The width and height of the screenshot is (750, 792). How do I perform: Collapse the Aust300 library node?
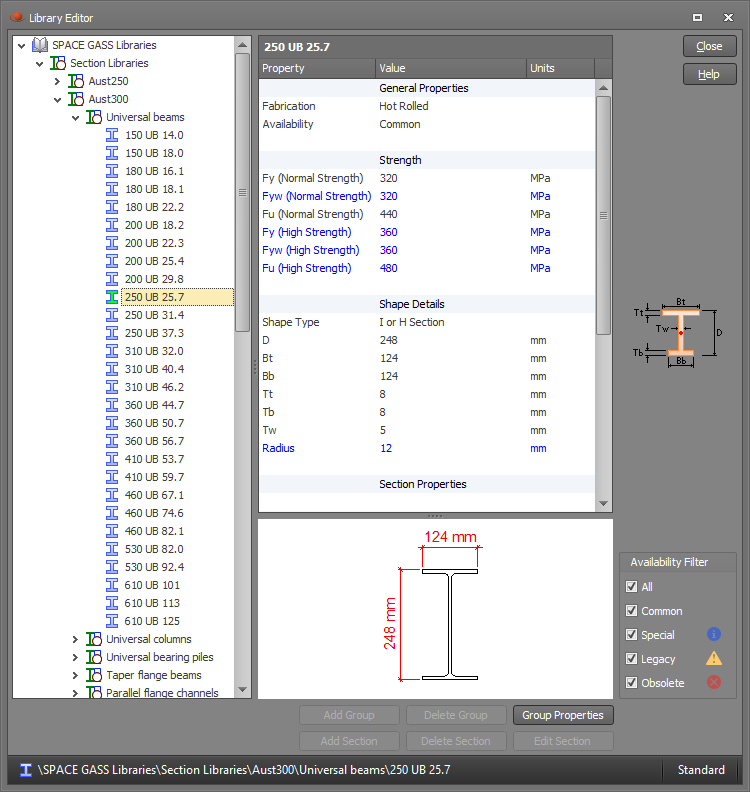(x=58, y=100)
